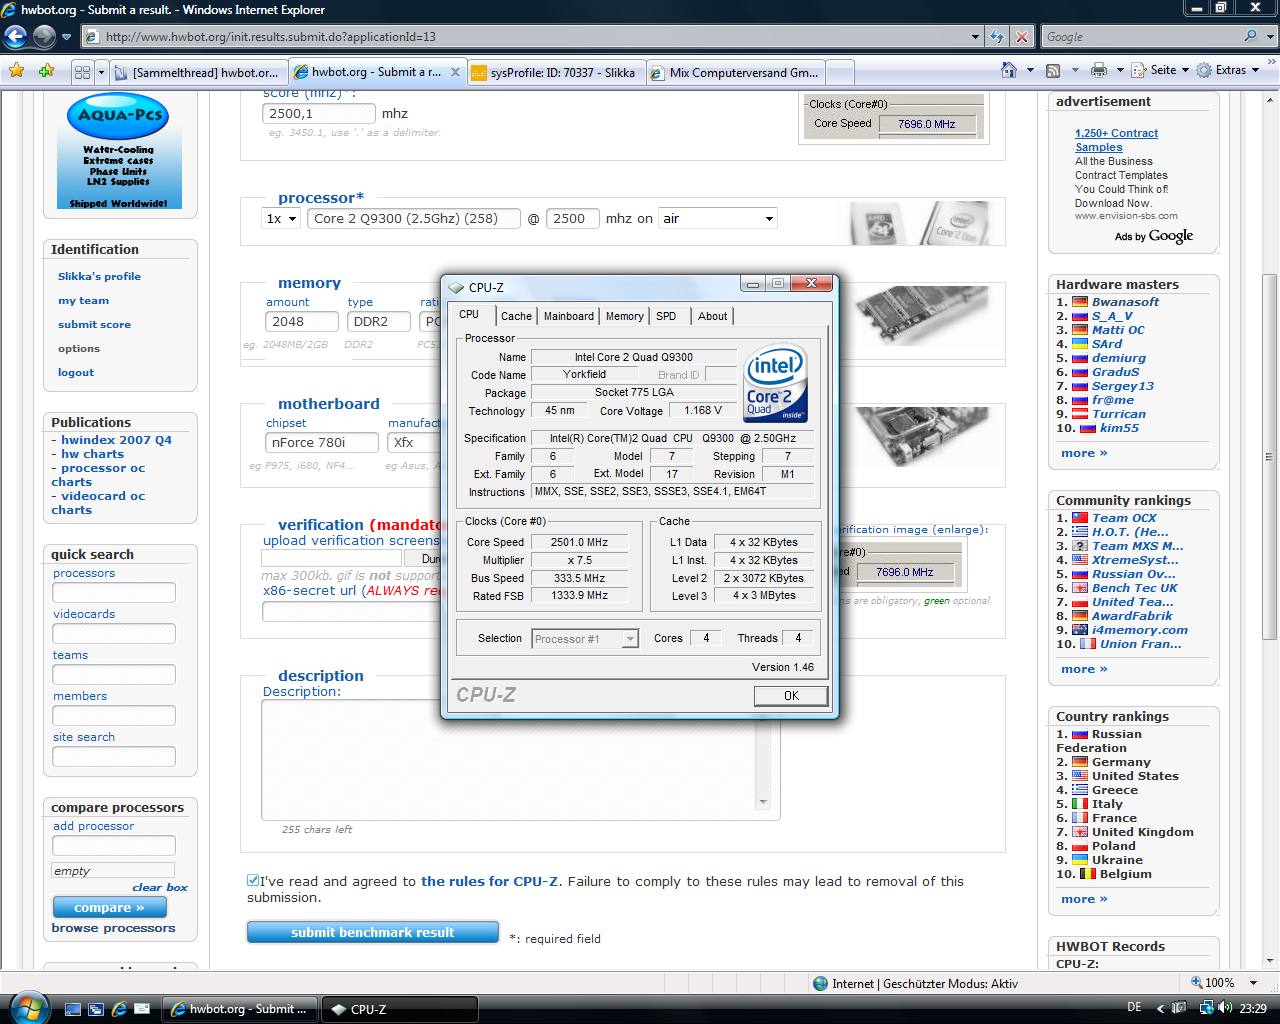Launch Internet Explorer from Quick Launch
1280x1024 pixels.
pos(119,1009)
